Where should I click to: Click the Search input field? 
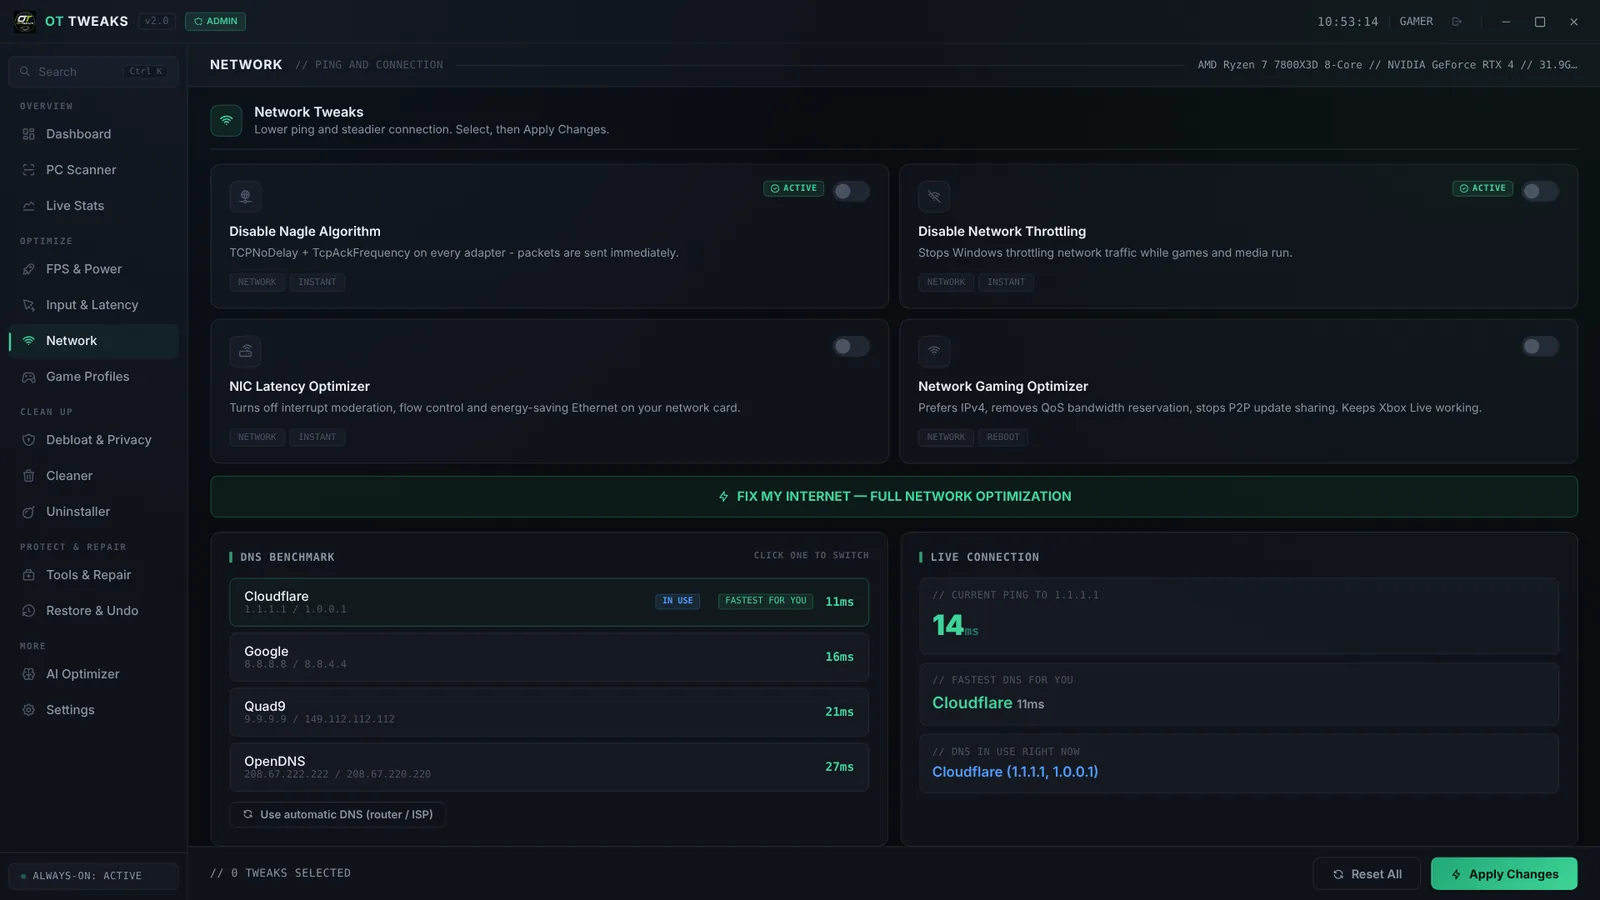[x=93, y=72]
